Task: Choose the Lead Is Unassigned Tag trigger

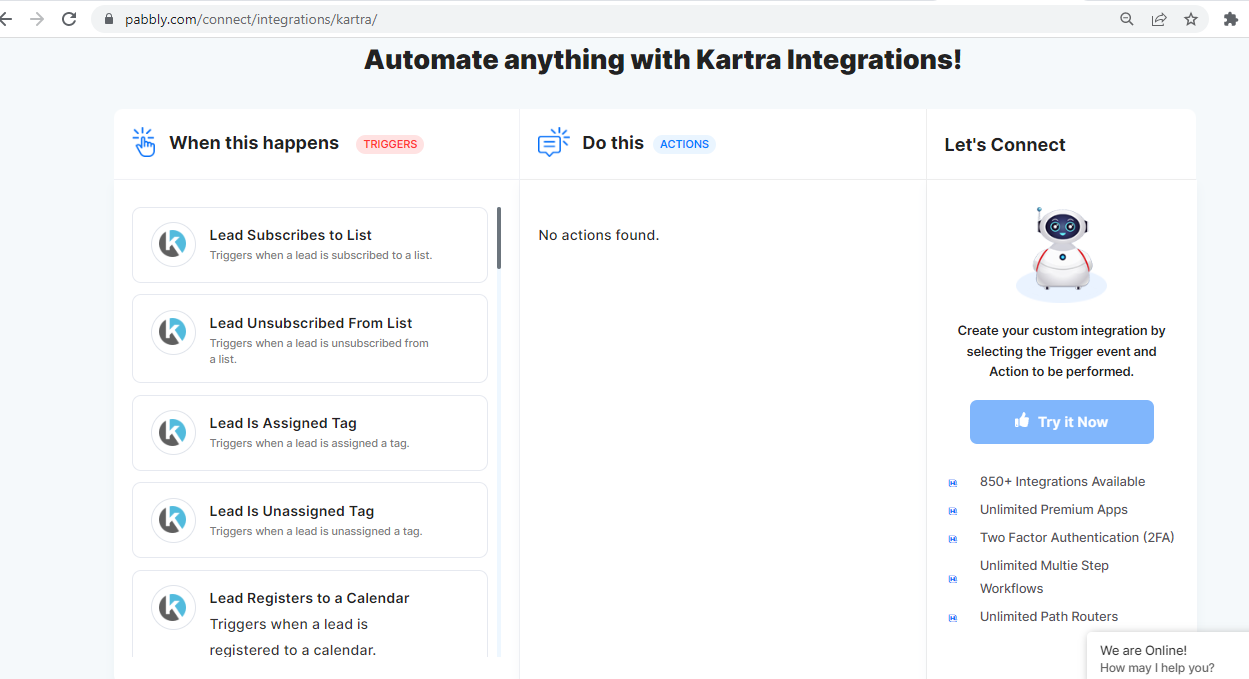Action: [x=310, y=520]
